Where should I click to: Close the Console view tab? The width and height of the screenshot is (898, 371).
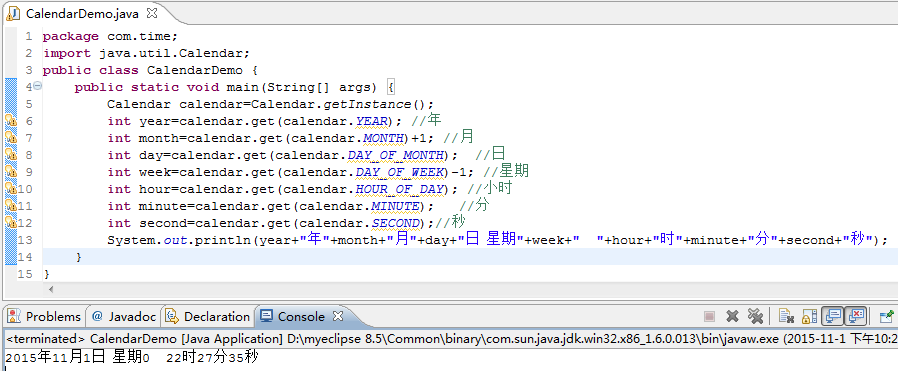point(338,315)
